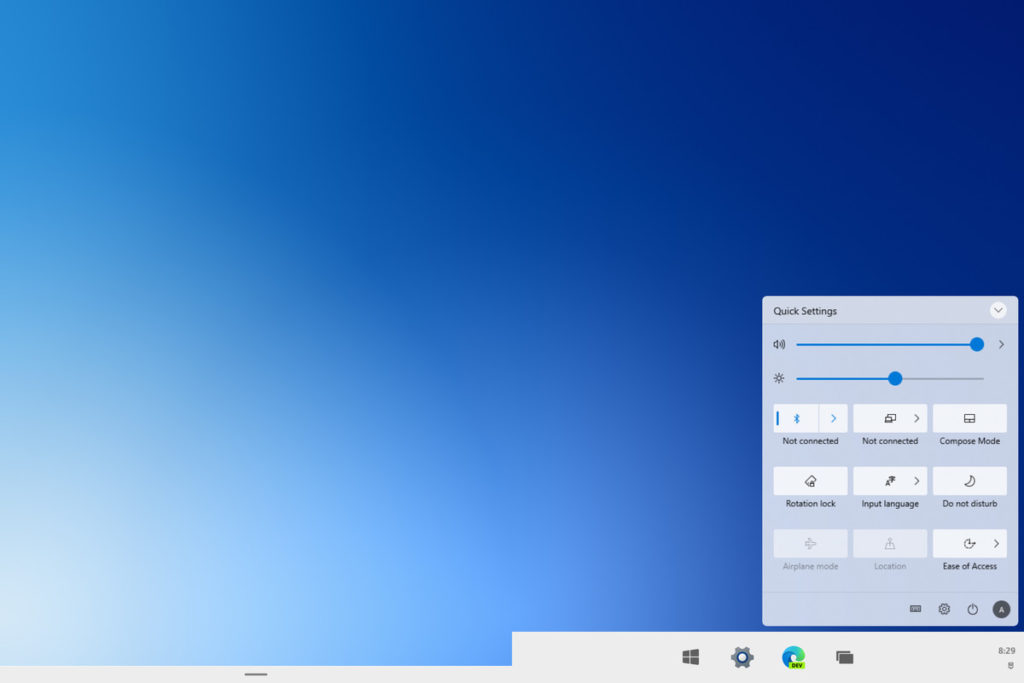This screenshot has height=683, width=1024.
Task: Click the clock showing 8:29
Action: click(1007, 651)
